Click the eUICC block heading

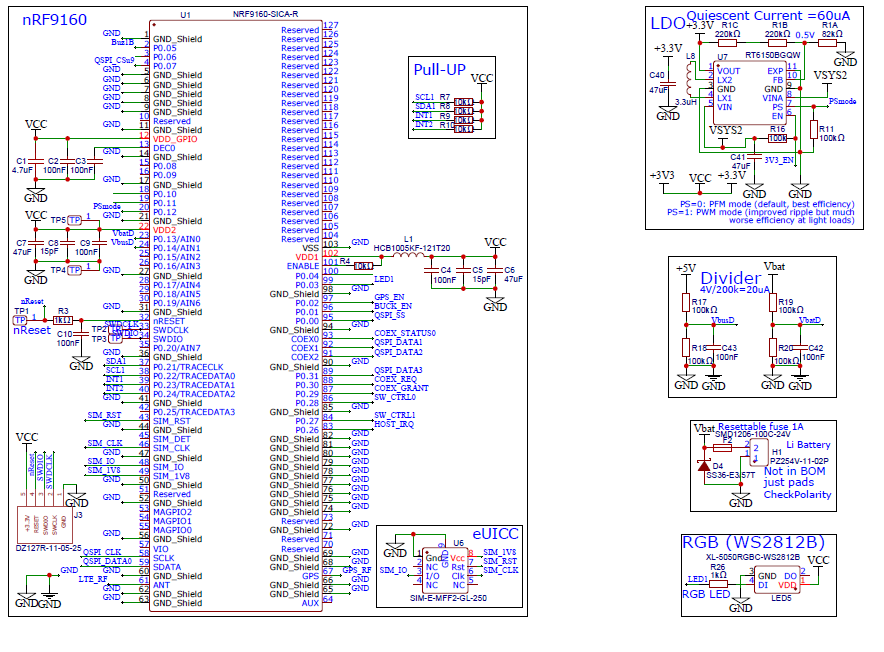point(495,534)
